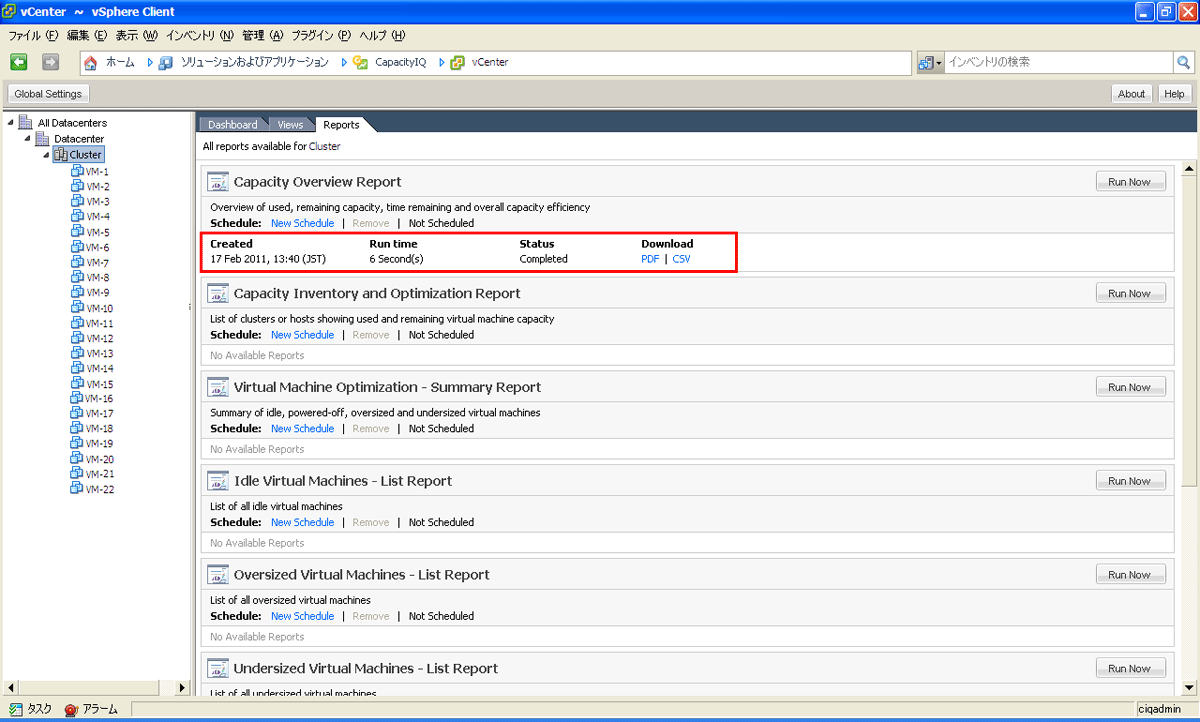Click the Help button
This screenshot has width=1200, height=722.
[1175, 94]
